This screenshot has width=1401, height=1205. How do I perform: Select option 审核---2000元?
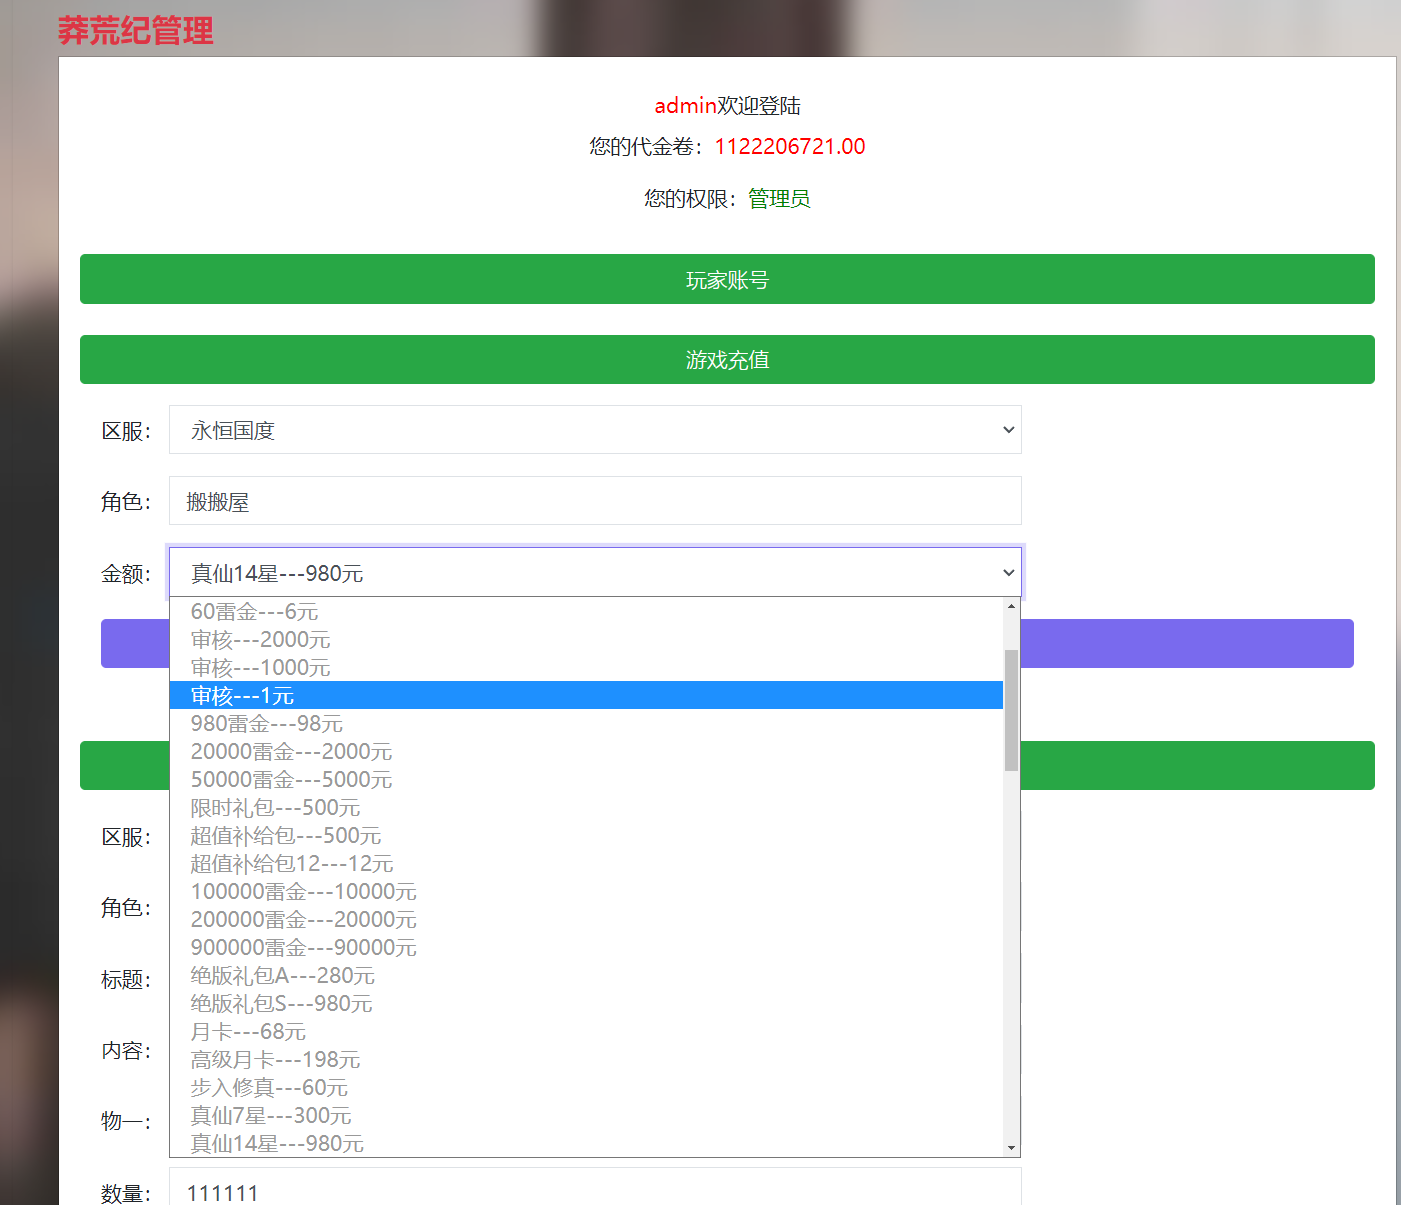tap(261, 639)
